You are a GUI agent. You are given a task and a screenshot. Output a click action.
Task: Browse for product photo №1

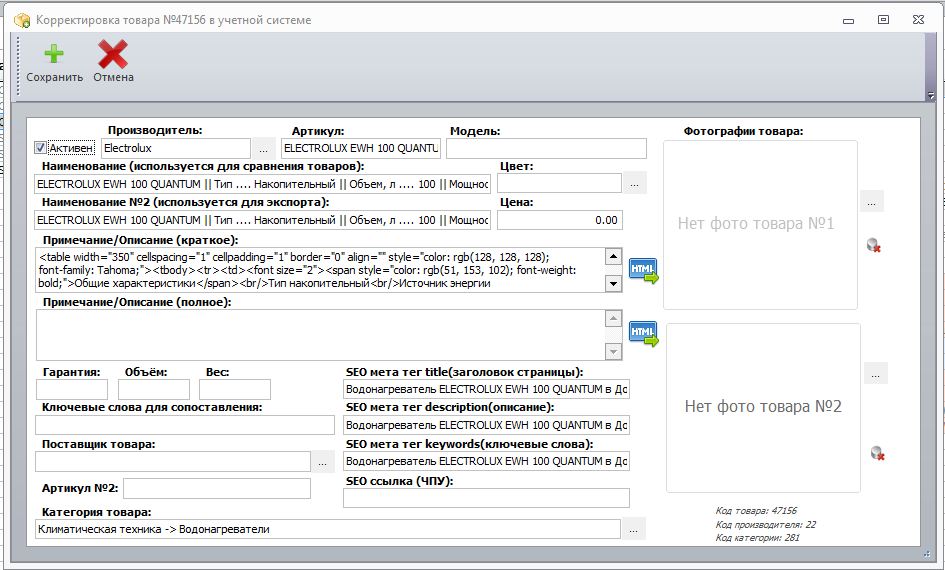click(871, 202)
